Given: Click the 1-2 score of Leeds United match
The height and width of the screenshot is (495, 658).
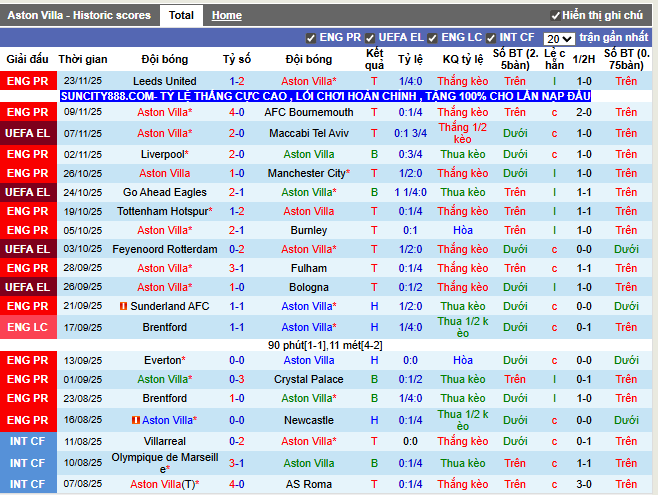Looking at the screenshot, I should (x=237, y=81).
